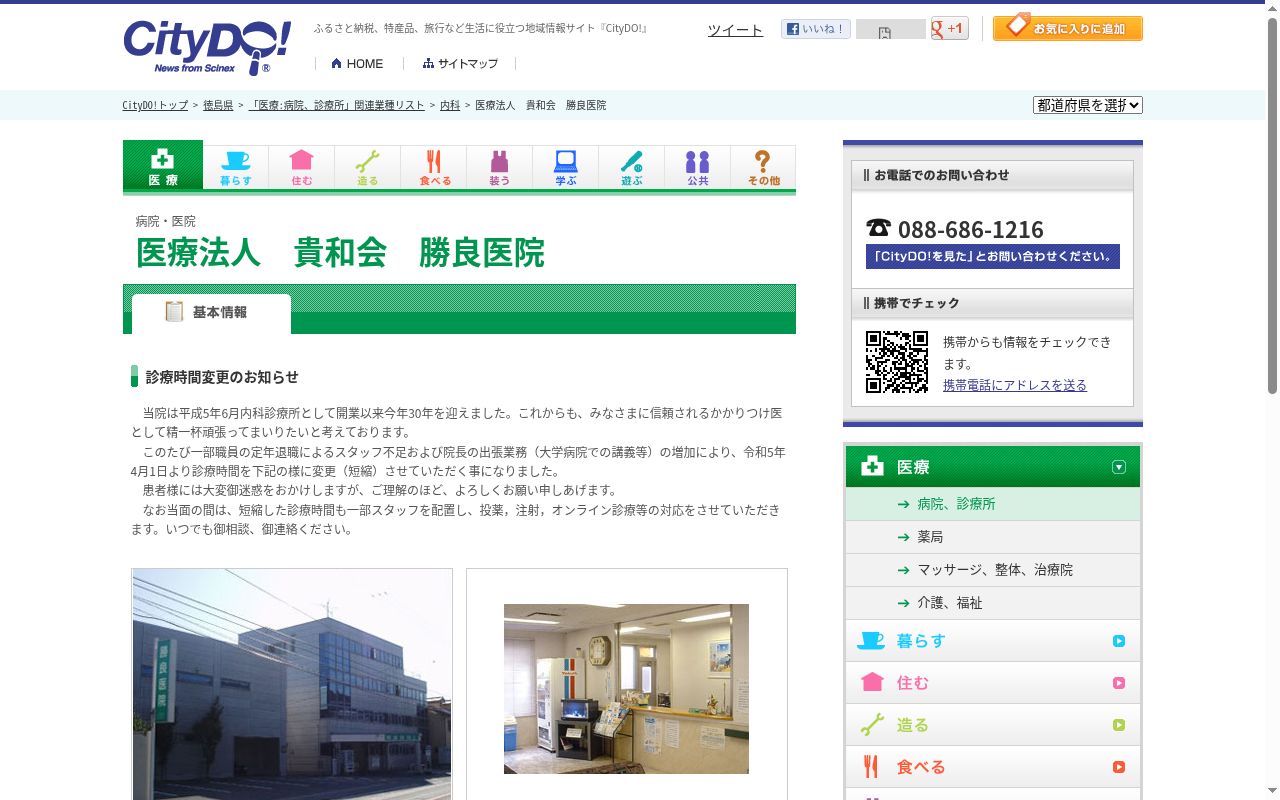Viewport: 1280px width, 800px height.
Task: Click the QR code image
Action: [897, 362]
